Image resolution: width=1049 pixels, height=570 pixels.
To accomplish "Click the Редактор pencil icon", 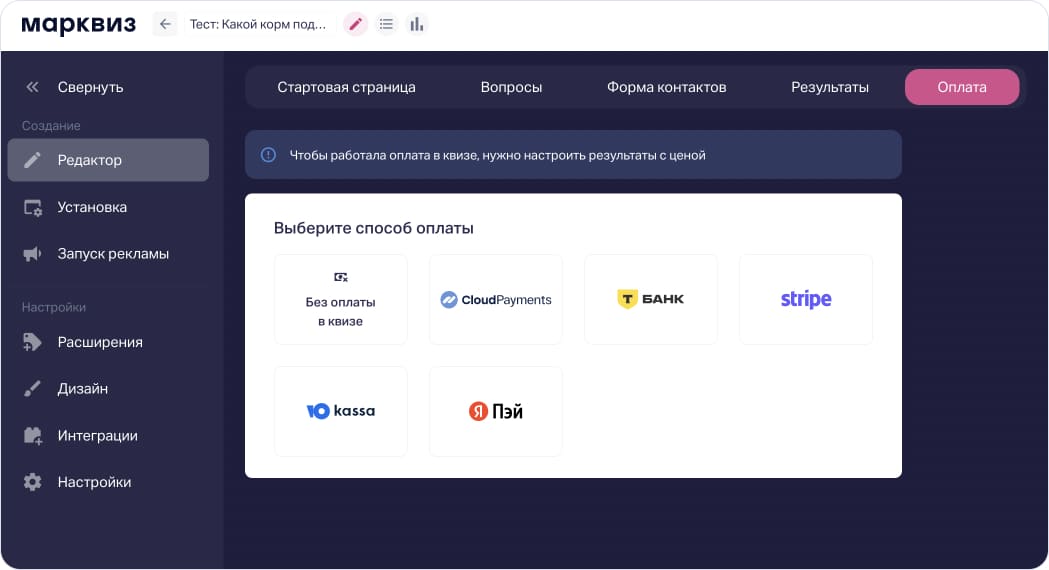I will click(32, 160).
